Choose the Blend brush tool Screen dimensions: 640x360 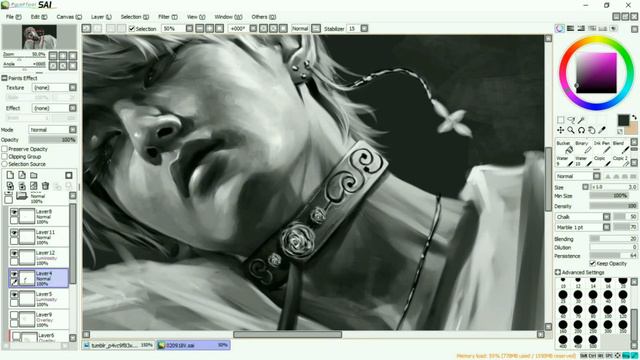620,147
